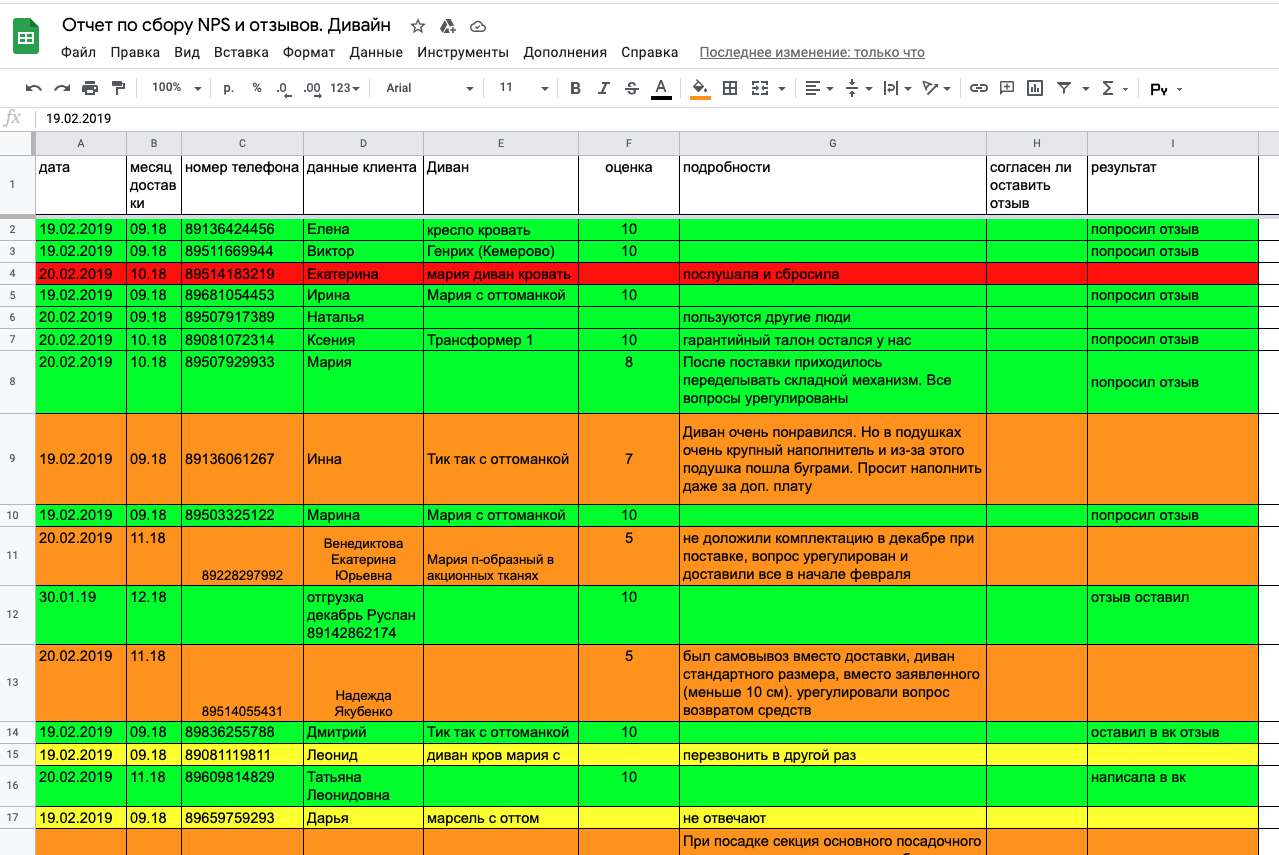Expand the merge cells options arrow
Viewport: 1279px width, 855px height.
781,89
